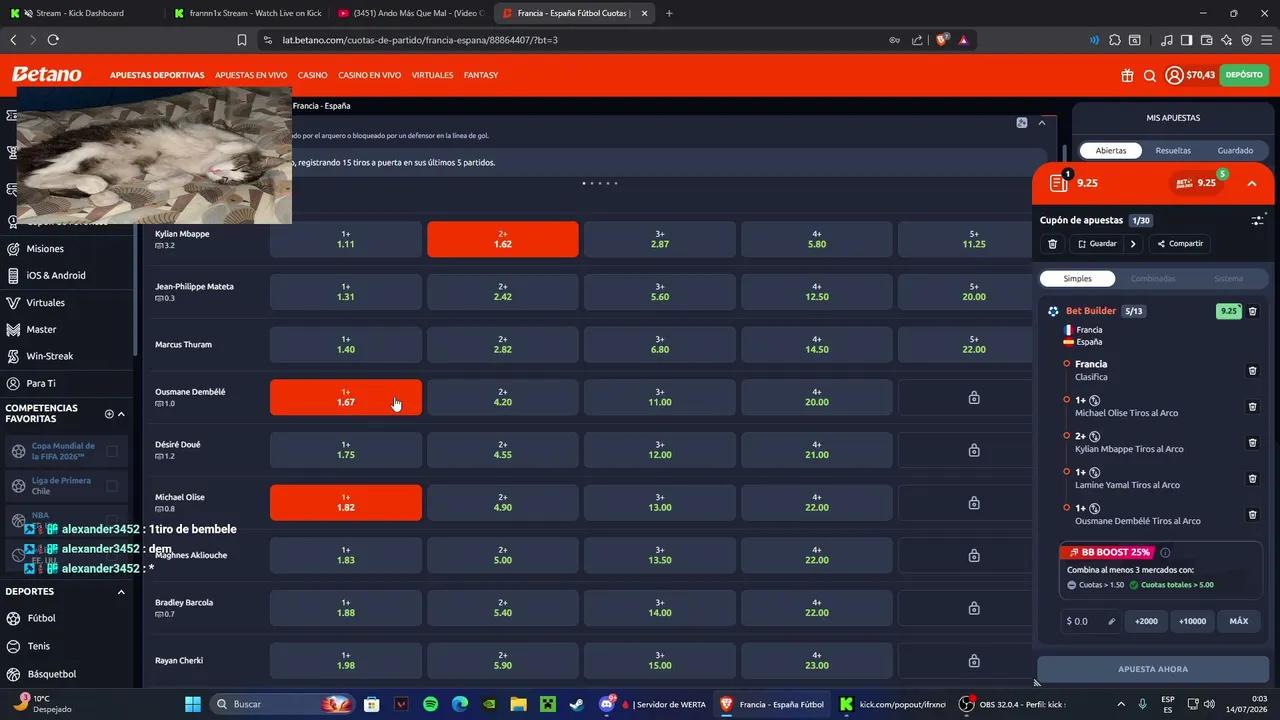Viewport: 1280px width, 720px height.
Task: Click Apuesta Ahora button
Action: pyautogui.click(x=1153, y=669)
